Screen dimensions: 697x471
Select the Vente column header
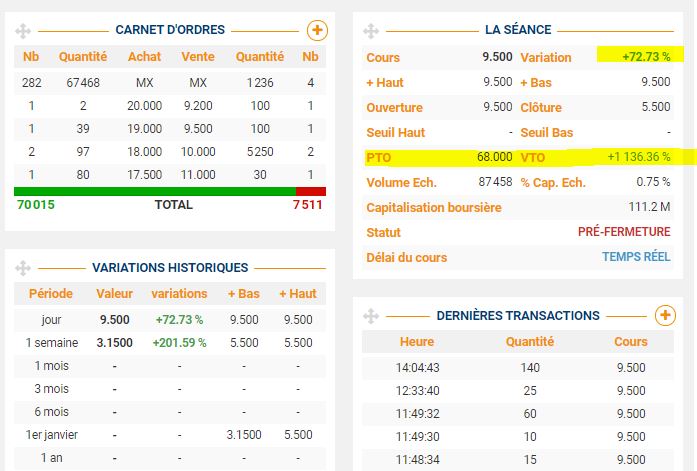(198, 57)
